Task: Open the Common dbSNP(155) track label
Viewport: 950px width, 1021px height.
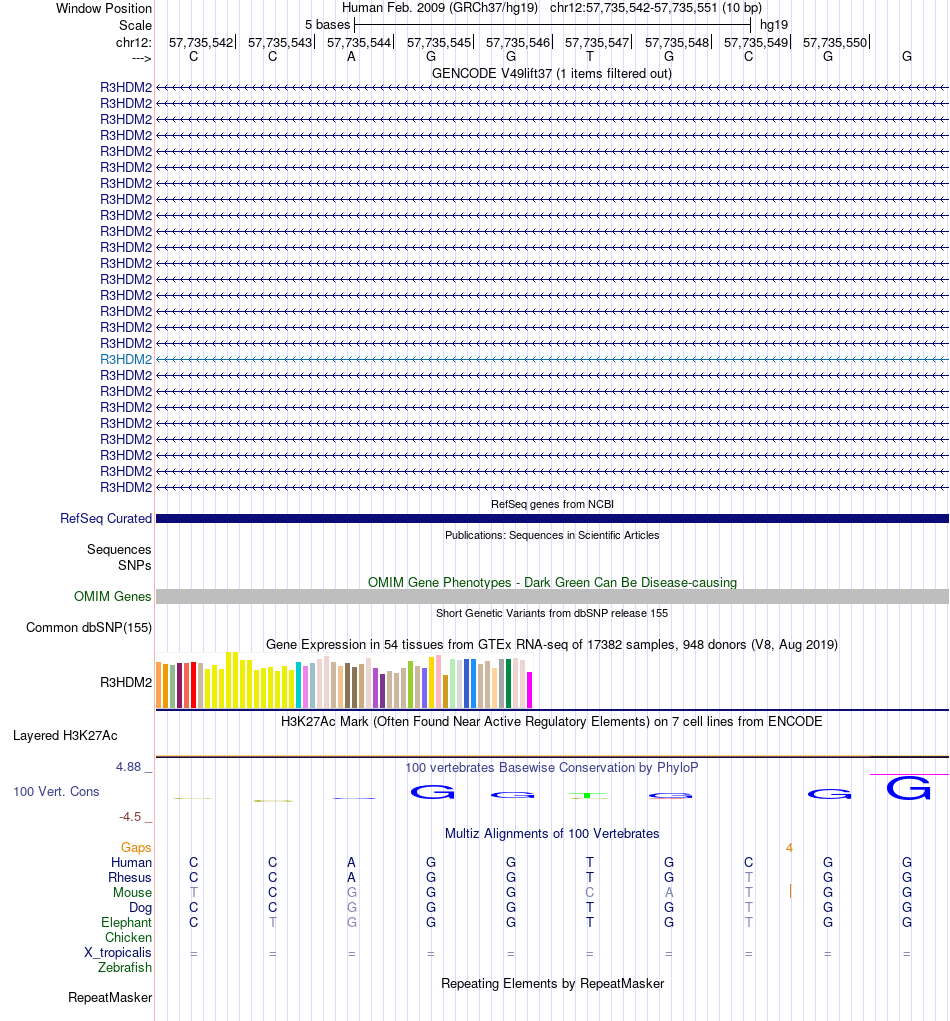Action: [89, 628]
